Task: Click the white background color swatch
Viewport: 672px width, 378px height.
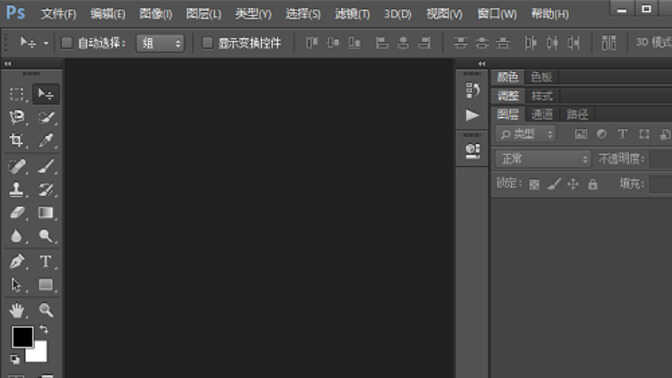Action: pyautogui.click(x=39, y=353)
